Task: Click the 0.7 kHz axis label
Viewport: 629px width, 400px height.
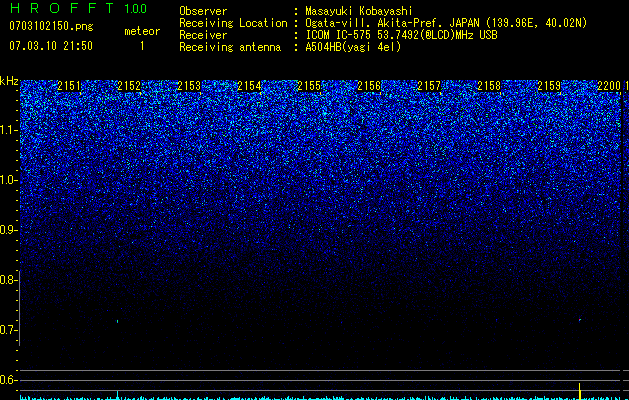Action: (x=8, y=330)
